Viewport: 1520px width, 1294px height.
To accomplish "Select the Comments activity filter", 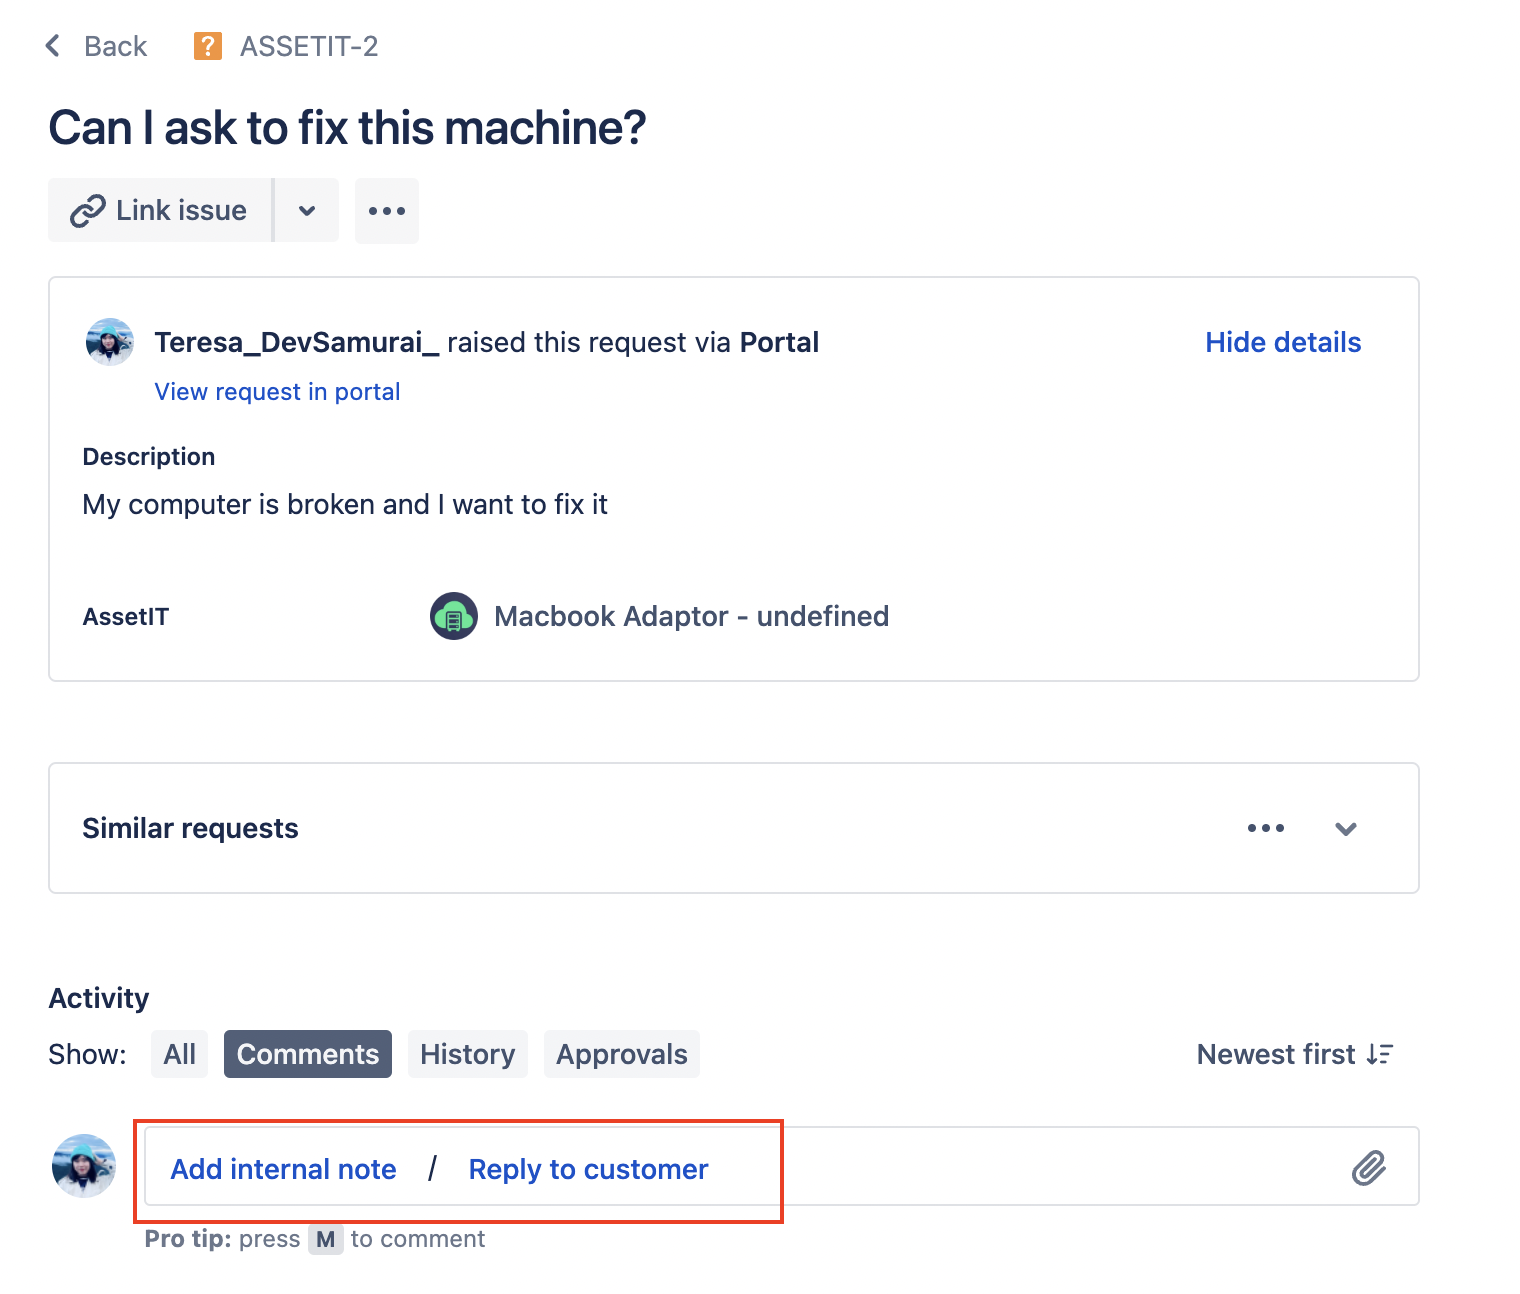I will pyautogui.click(x=308, y=1054).
